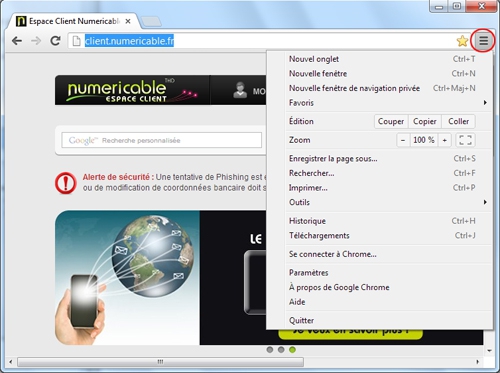Click the Google Recherche personnalisée search field

tap(162, 140)
